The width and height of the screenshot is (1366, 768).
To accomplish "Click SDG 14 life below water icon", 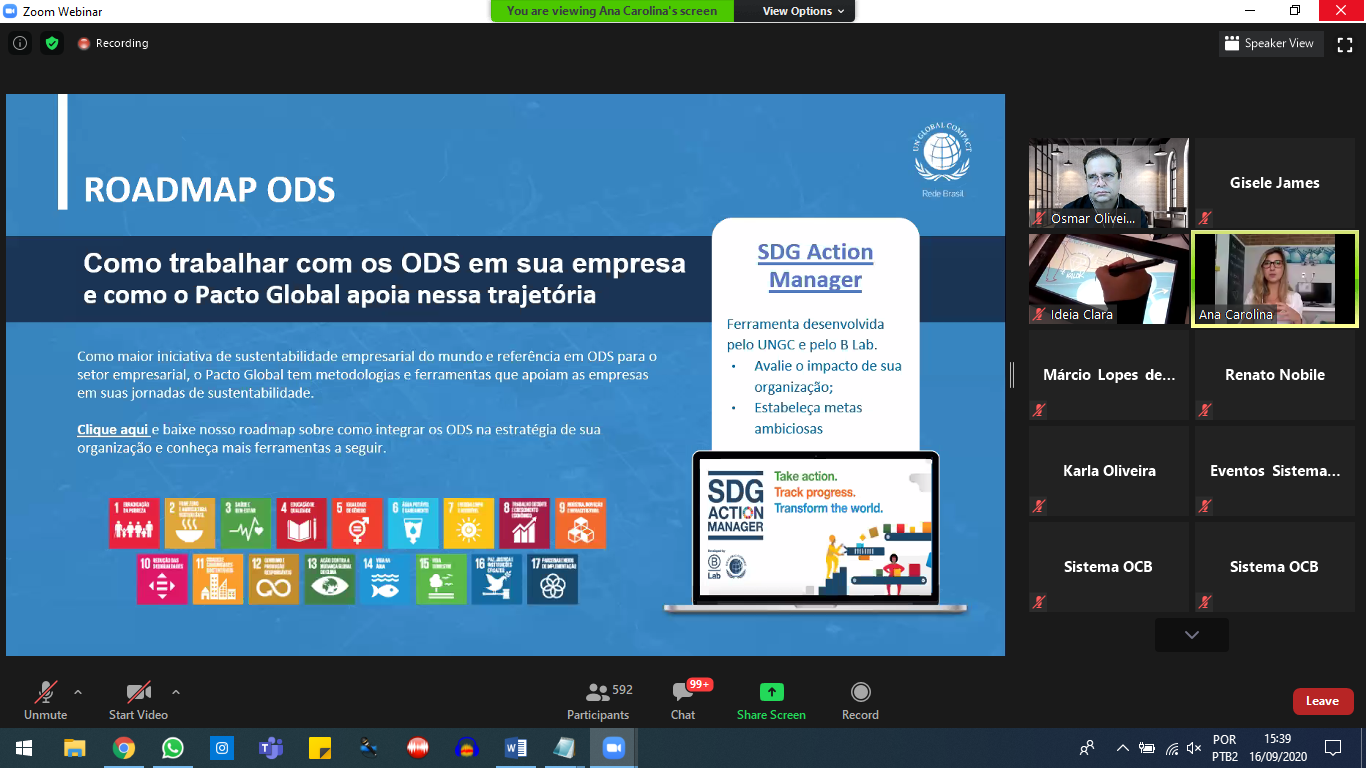I will pyautogui.click(x=385, y=579).
